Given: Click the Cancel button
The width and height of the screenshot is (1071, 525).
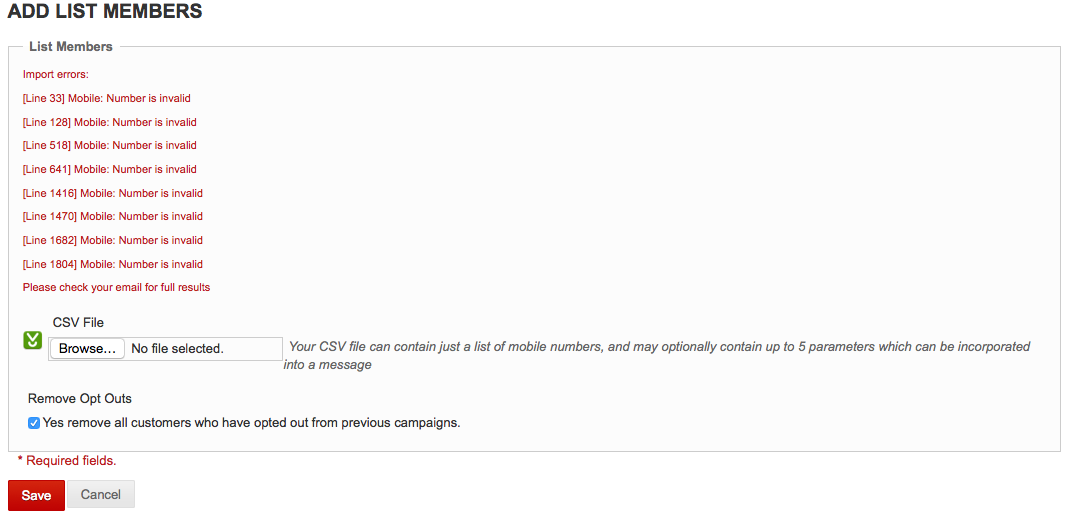Looking at the screenshot, I should [100, 495].
